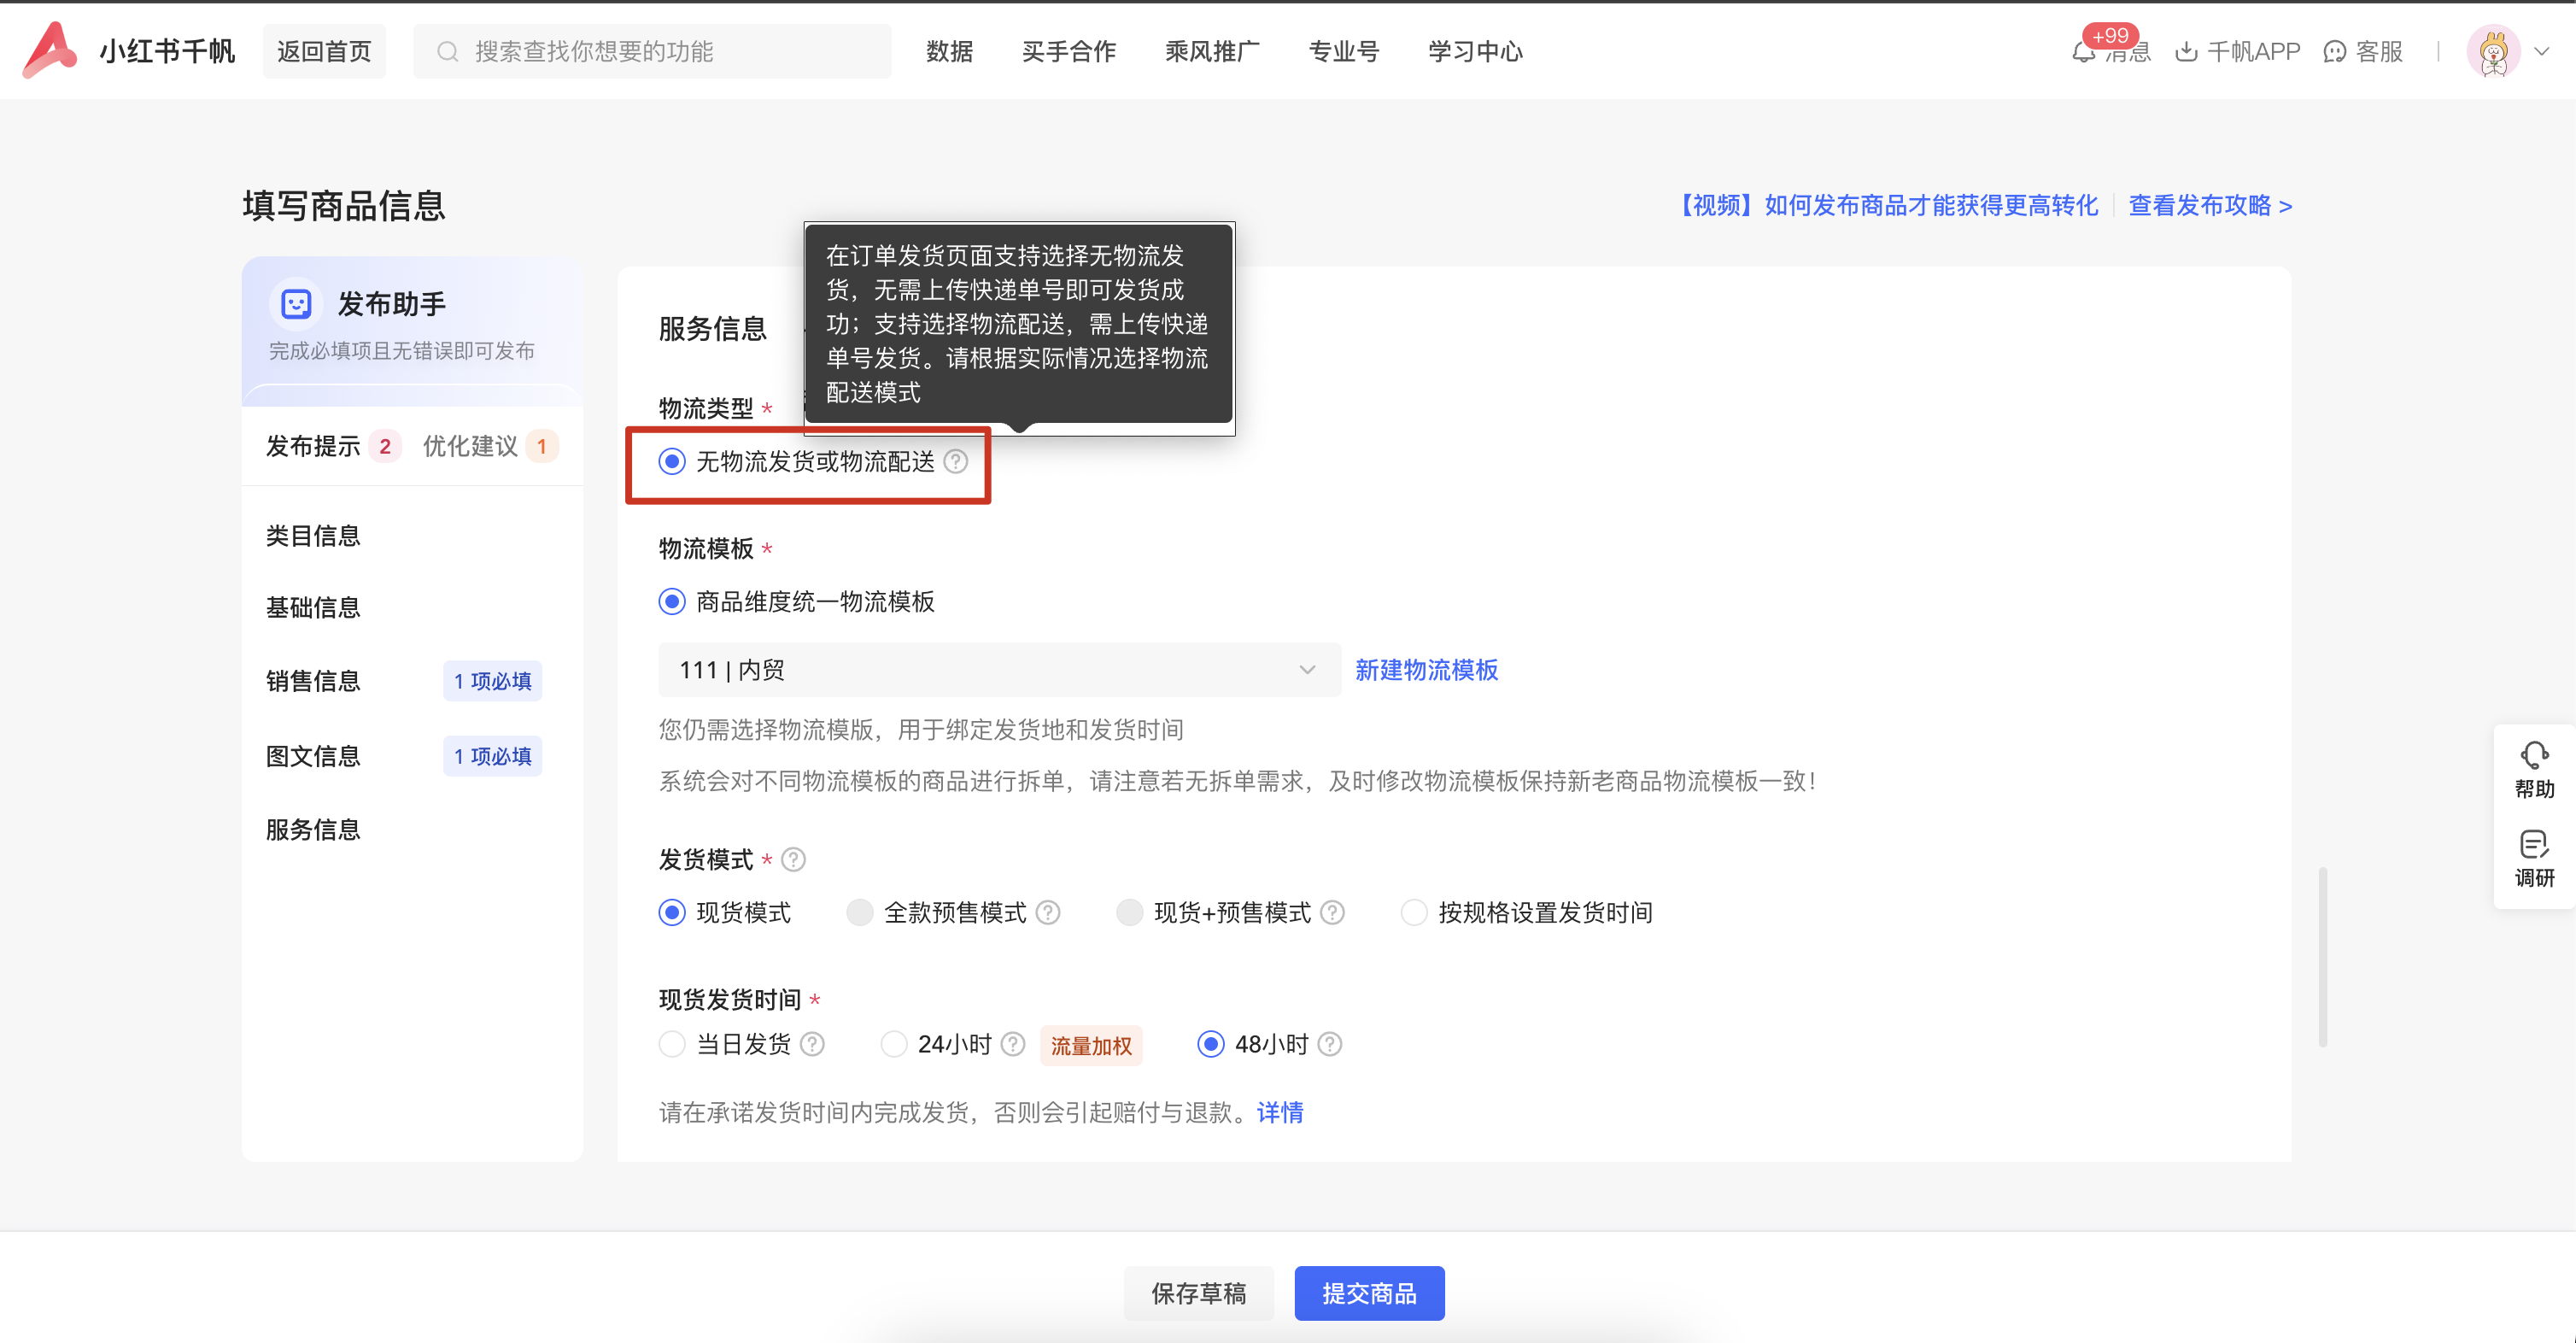Image resolution: width=2576 pixels, height=1343 pixels.
Task: Click the help icon beside 无物流发货或物流配送
Action: point(956,461)
